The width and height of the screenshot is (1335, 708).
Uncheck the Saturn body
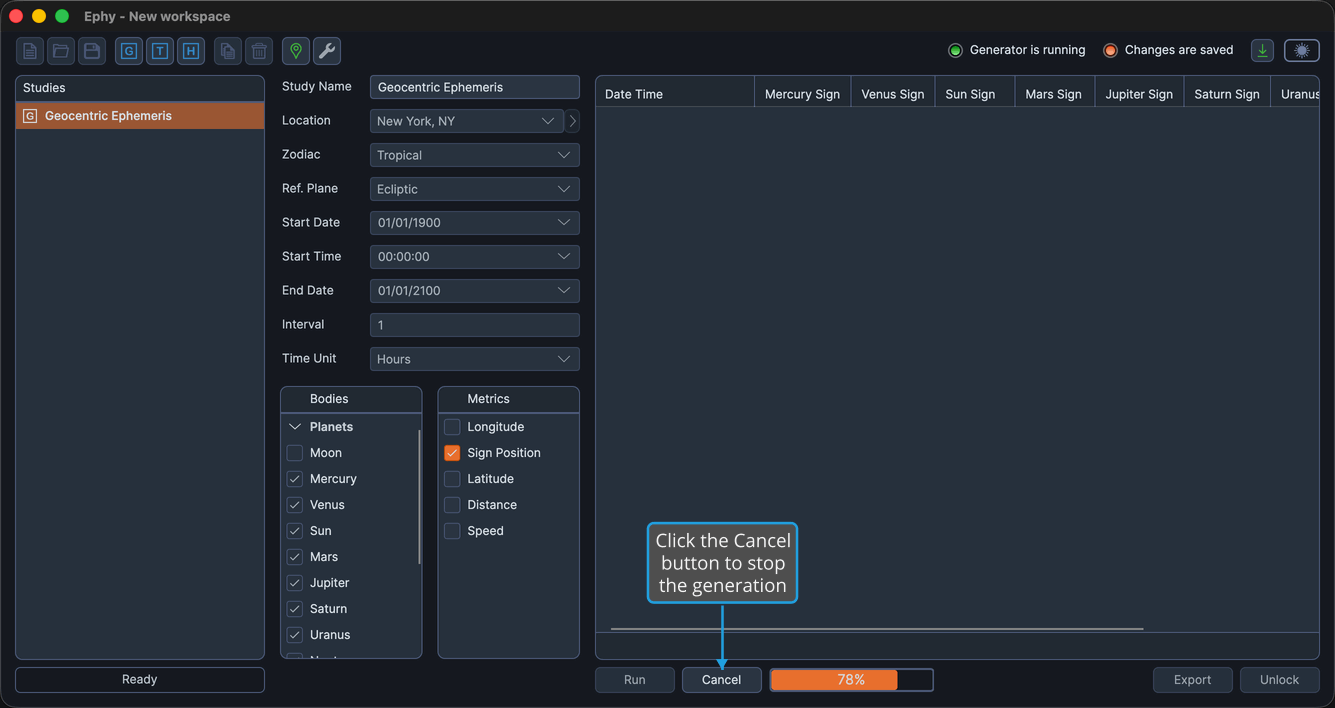(x=295, y=609)
